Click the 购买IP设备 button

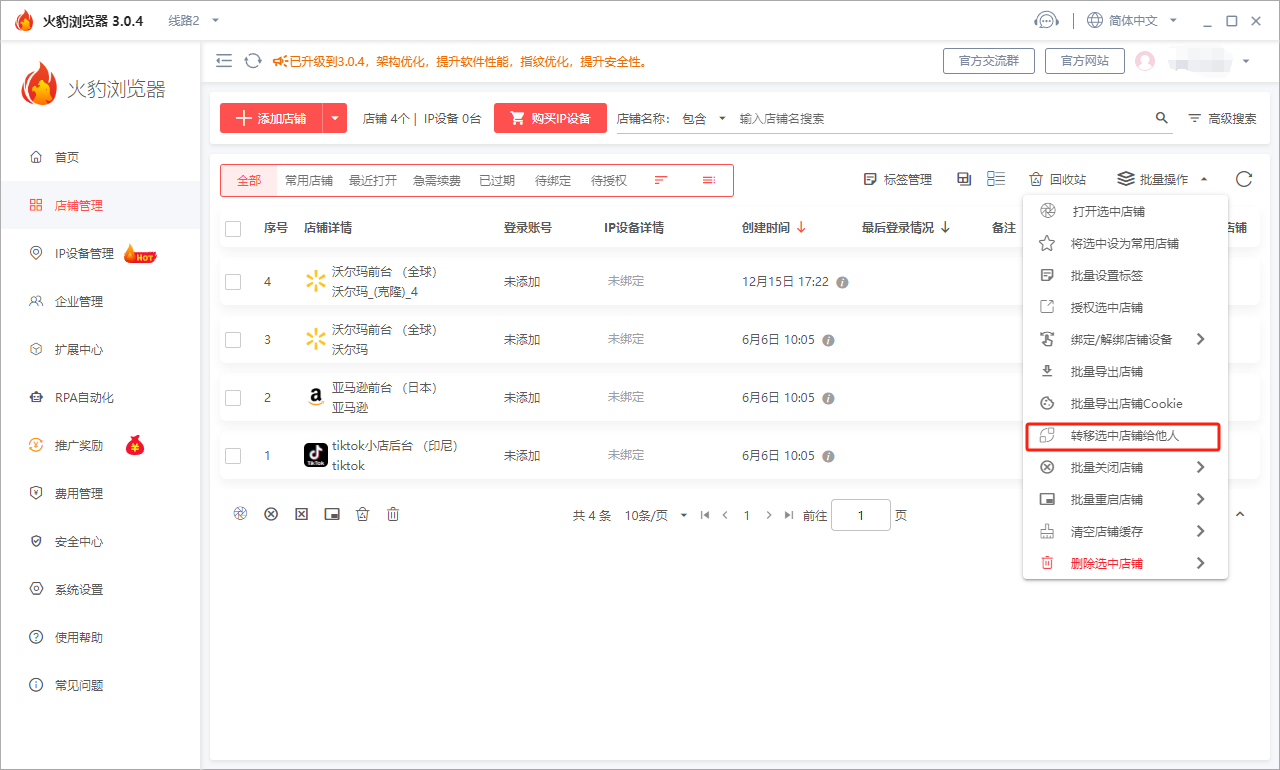[x=550, y=118]
